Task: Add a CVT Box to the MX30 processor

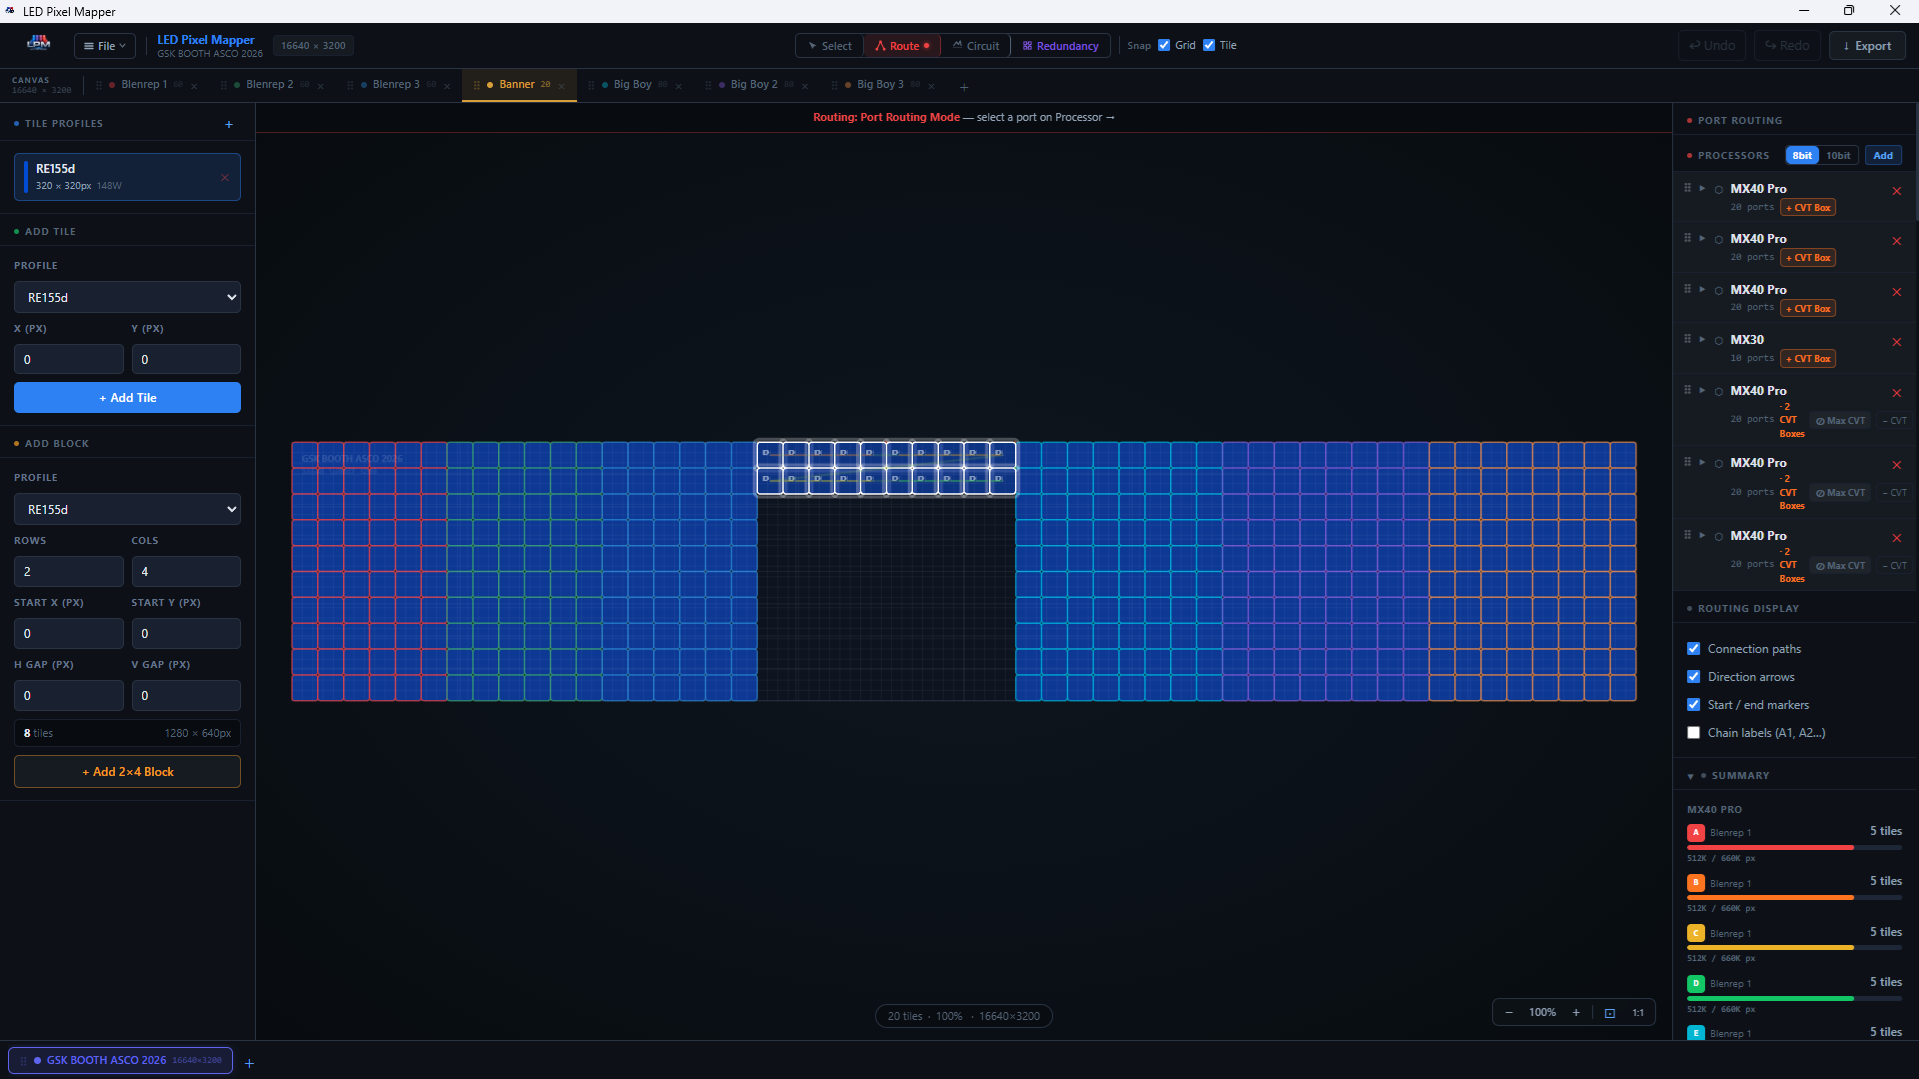Action: [1806, 358]
